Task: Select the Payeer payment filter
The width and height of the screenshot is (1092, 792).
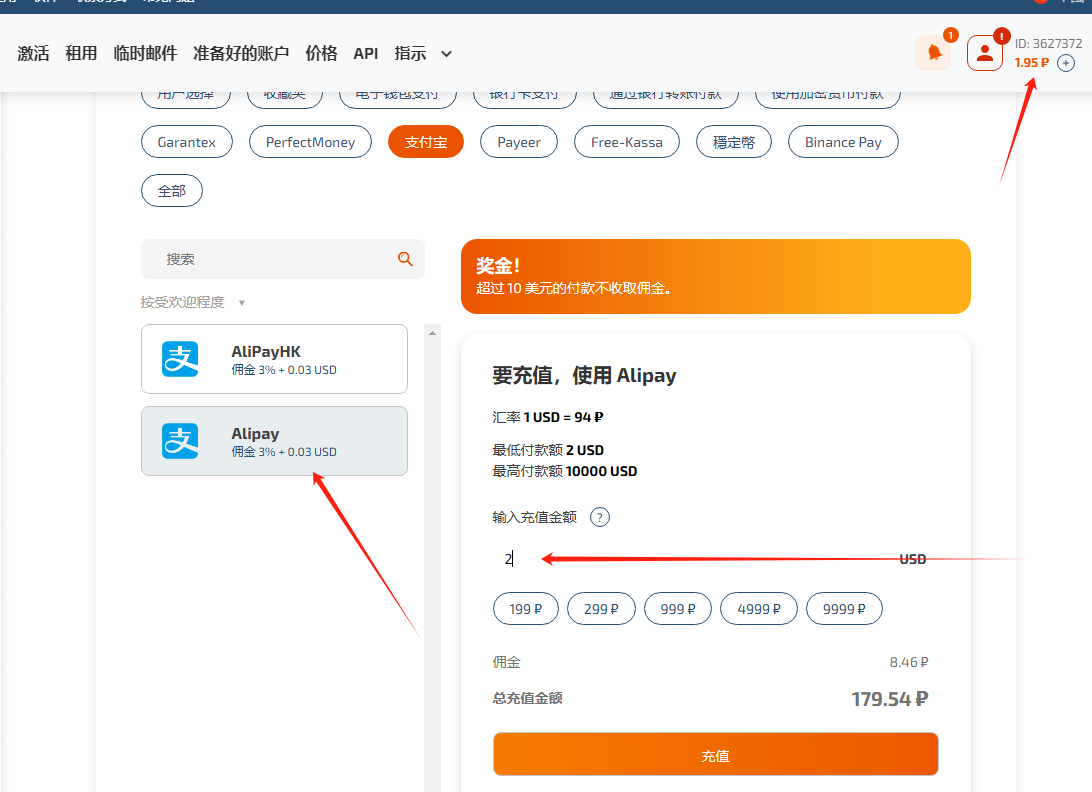Action: click(x=518, y=141)
